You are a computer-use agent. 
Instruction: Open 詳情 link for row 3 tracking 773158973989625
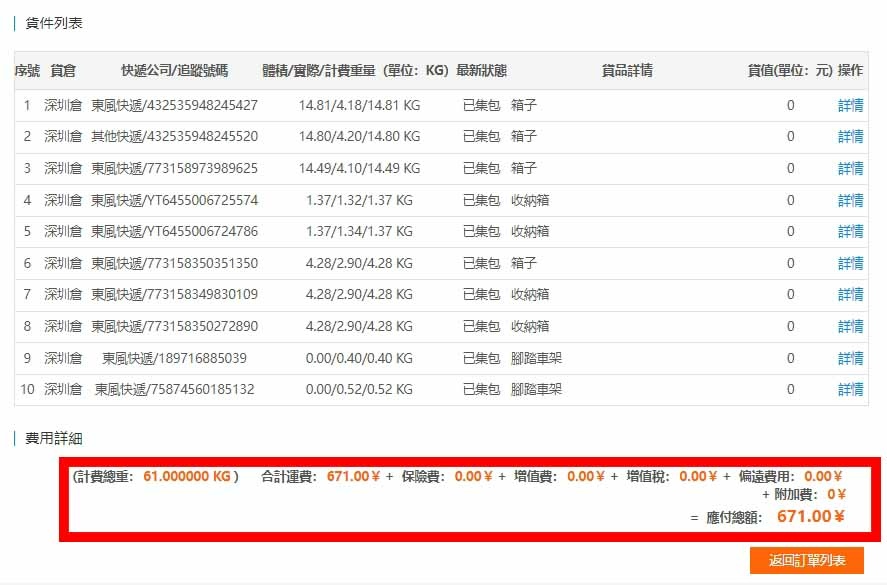(x=850, y=168)
